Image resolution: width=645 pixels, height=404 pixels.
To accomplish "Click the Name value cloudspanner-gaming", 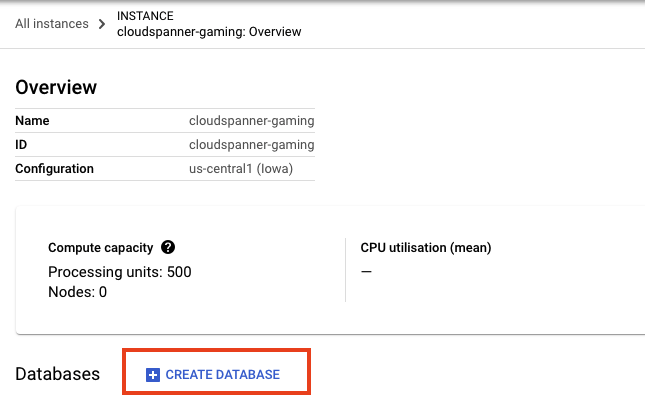I will [251, 121].
